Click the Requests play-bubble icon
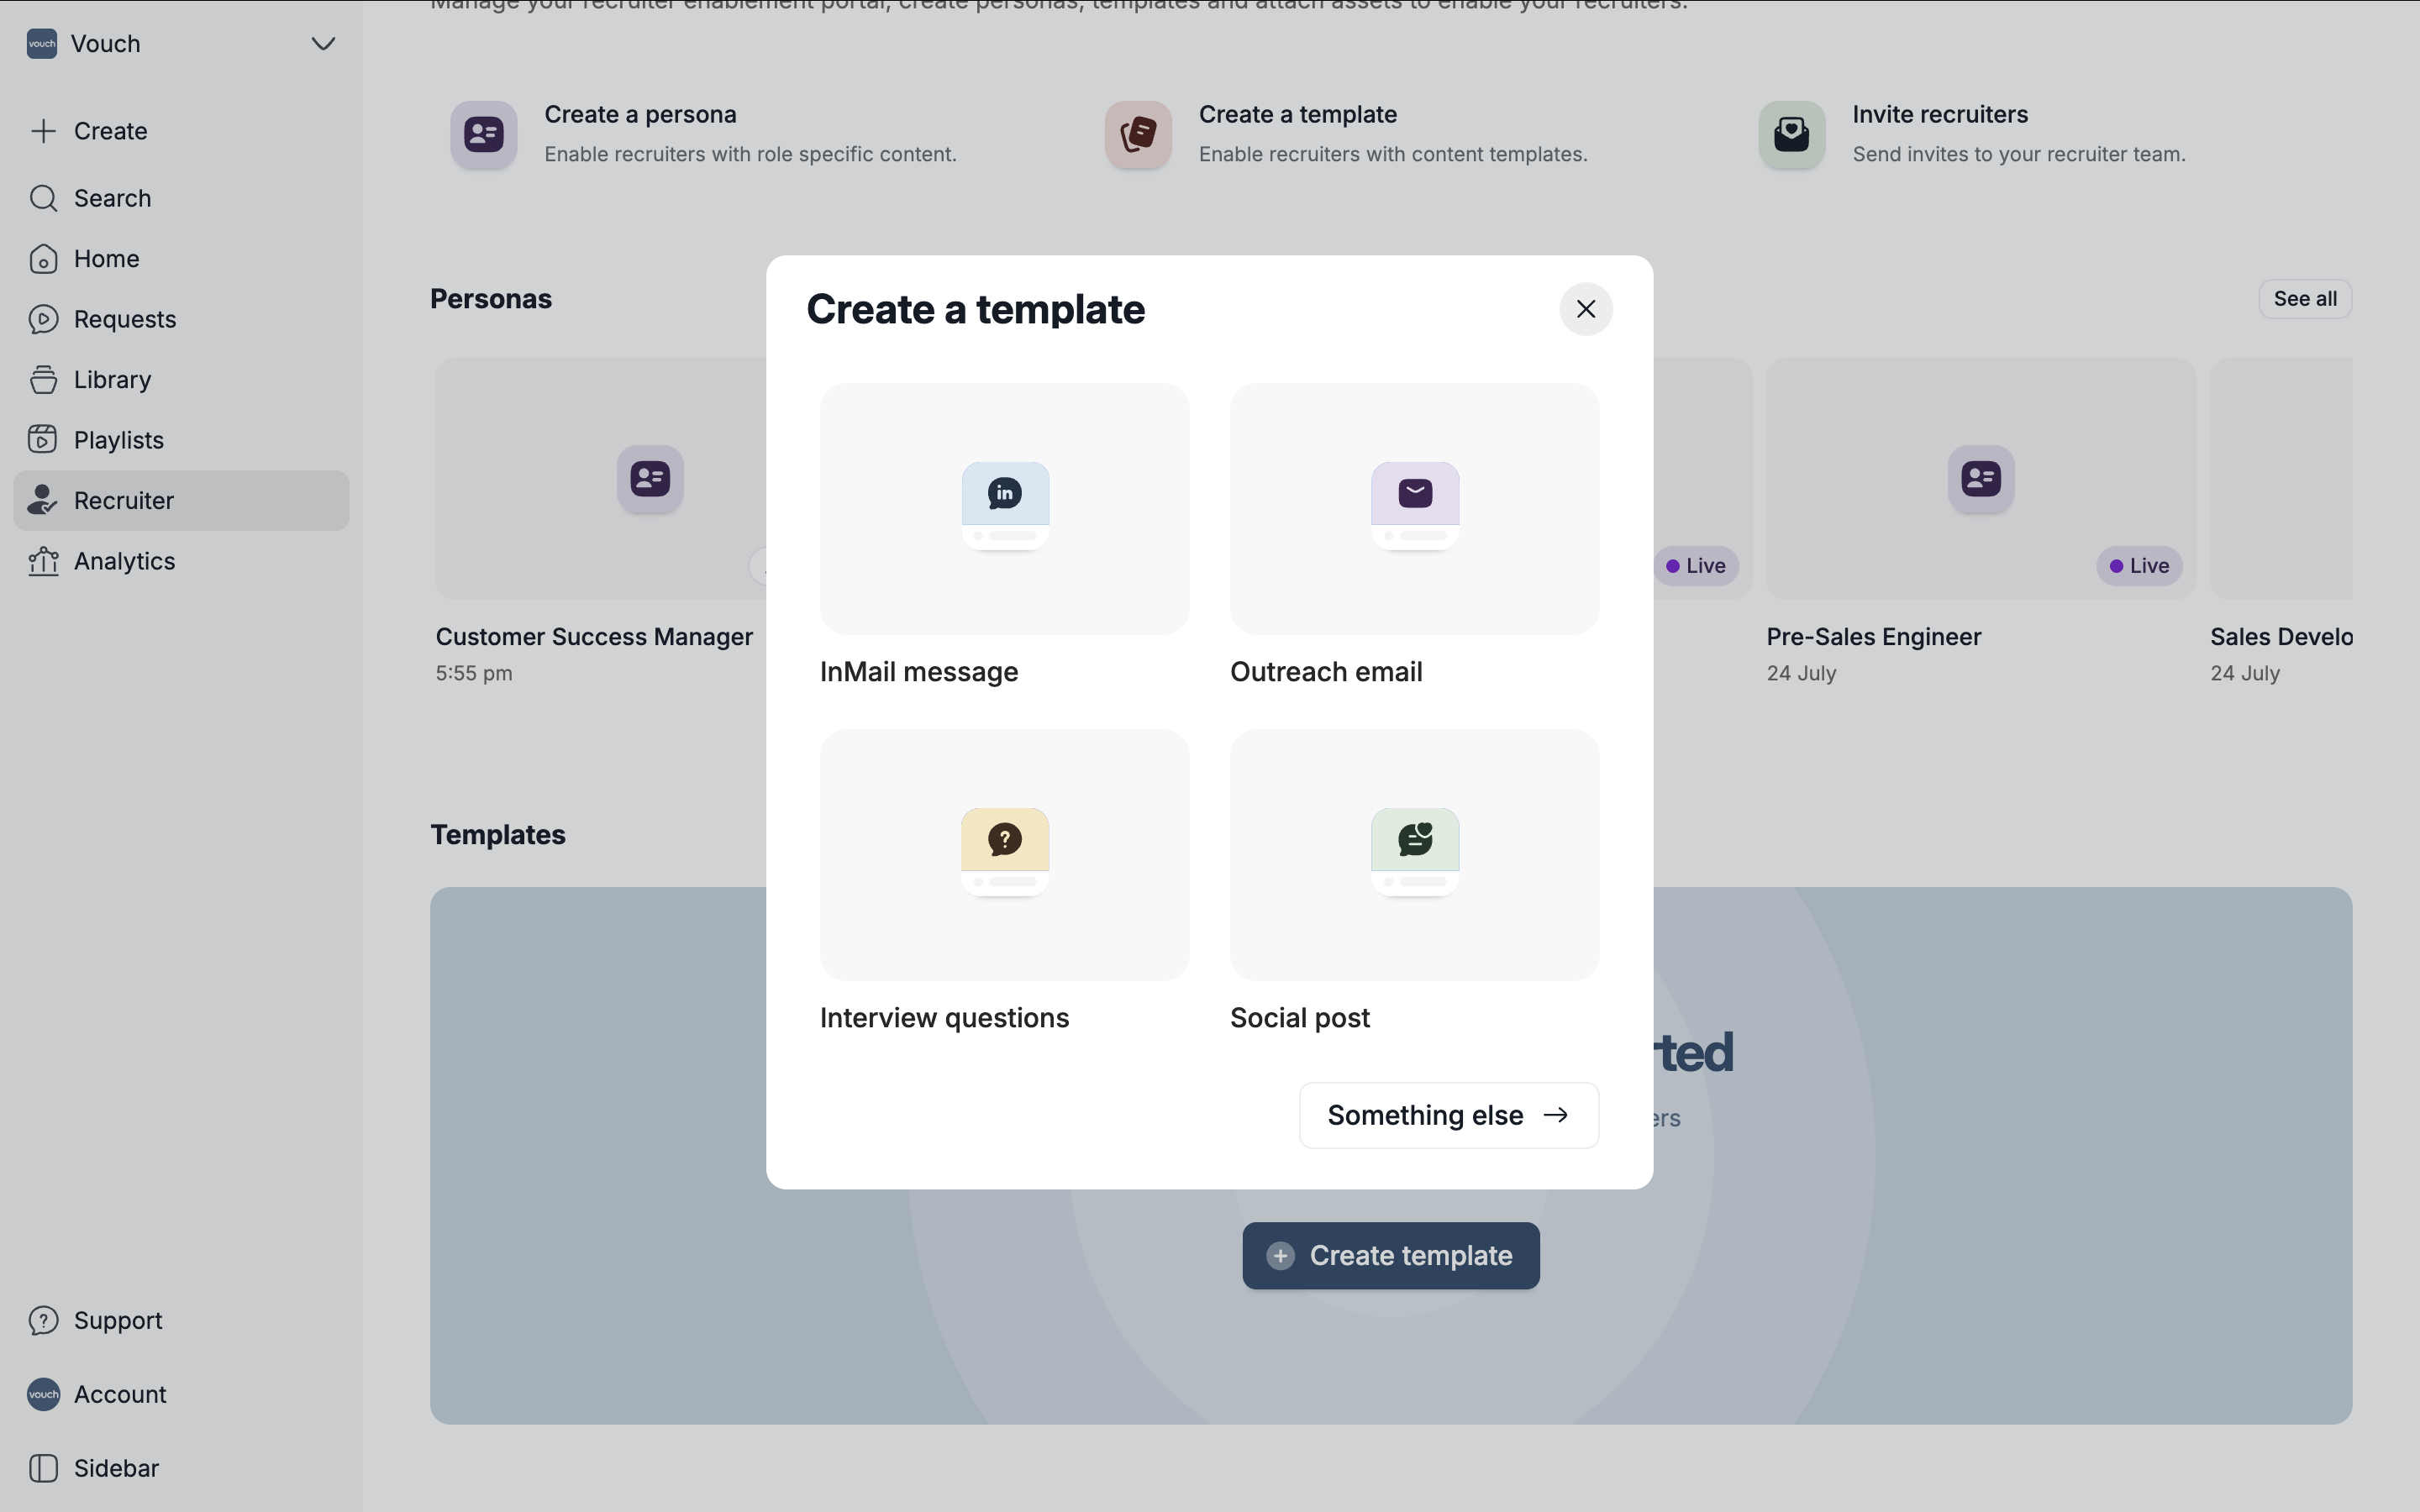The image size is (2420, 1512). [x=43, y=319]
